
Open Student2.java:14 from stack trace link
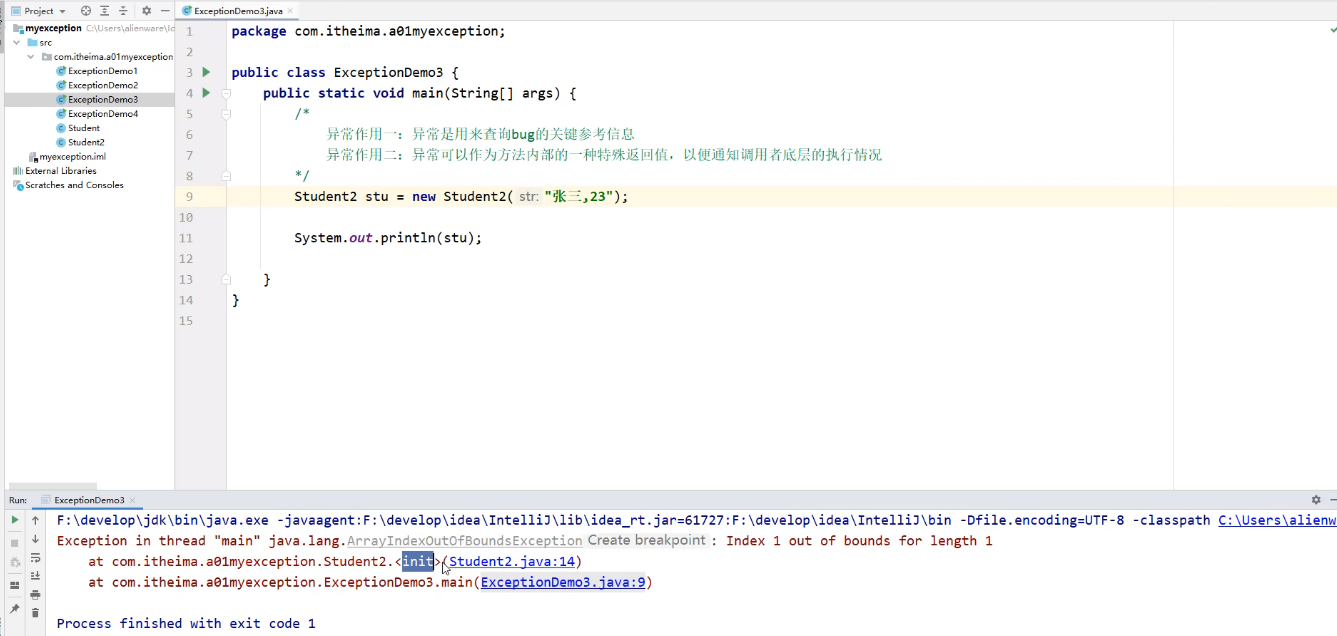coord(511,561)
